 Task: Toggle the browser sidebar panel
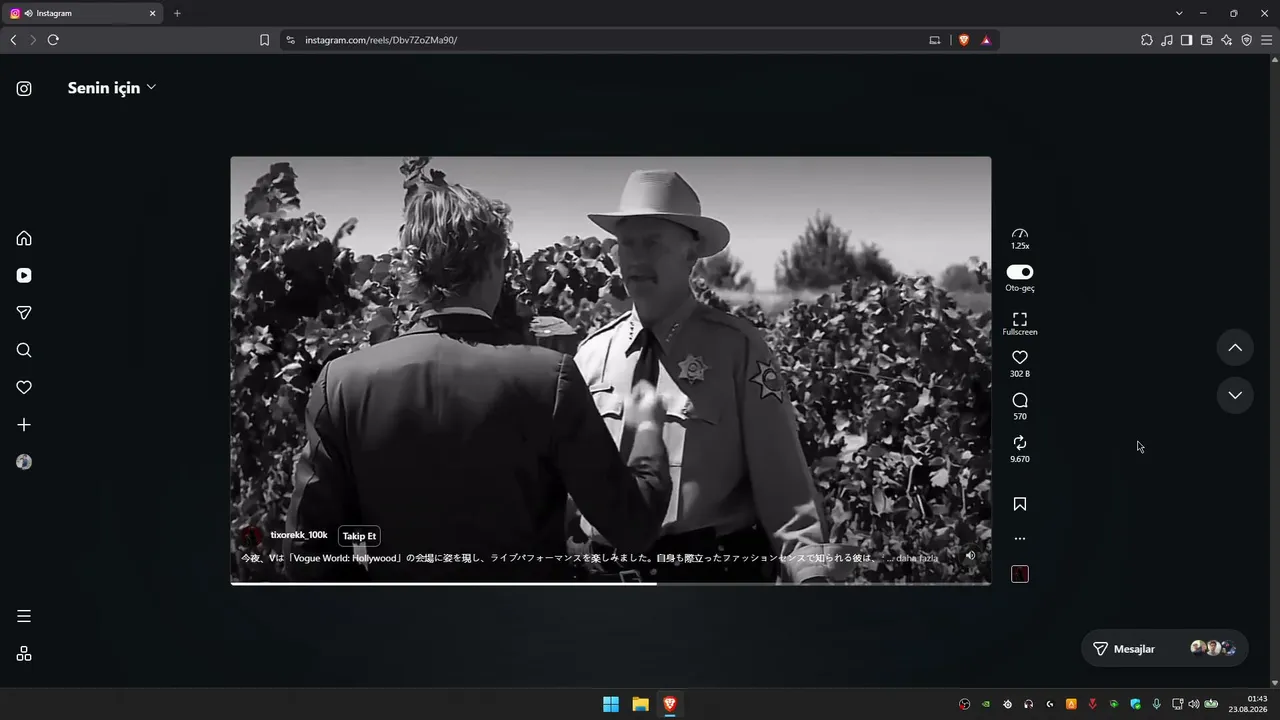pyautogui.click(x=1186, y=40)
